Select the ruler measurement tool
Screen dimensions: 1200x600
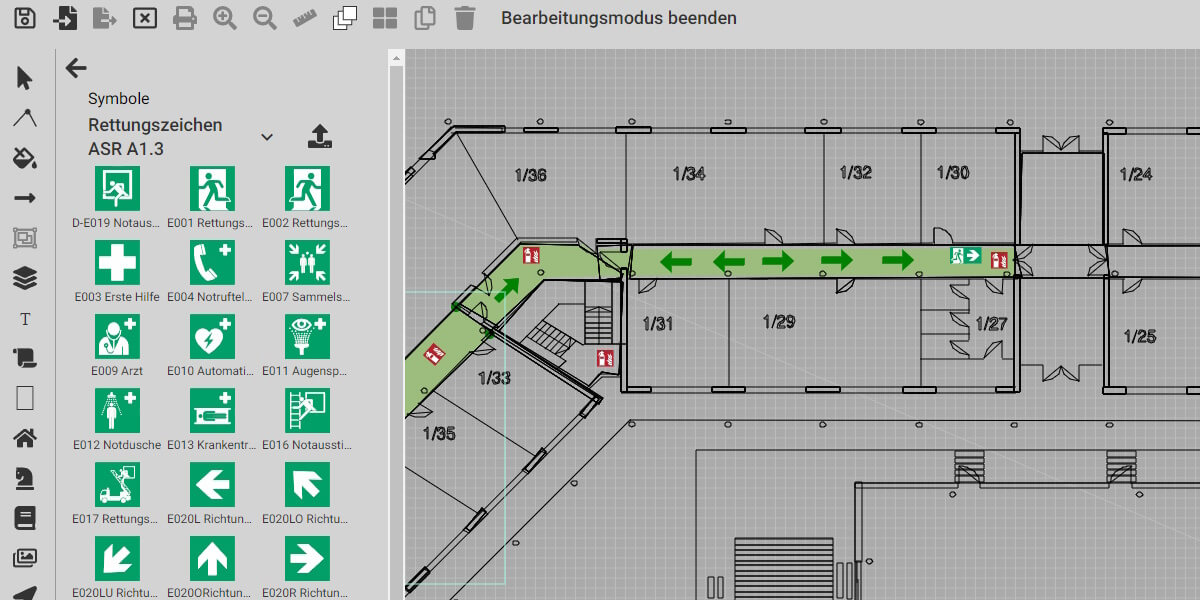(305, 18)
